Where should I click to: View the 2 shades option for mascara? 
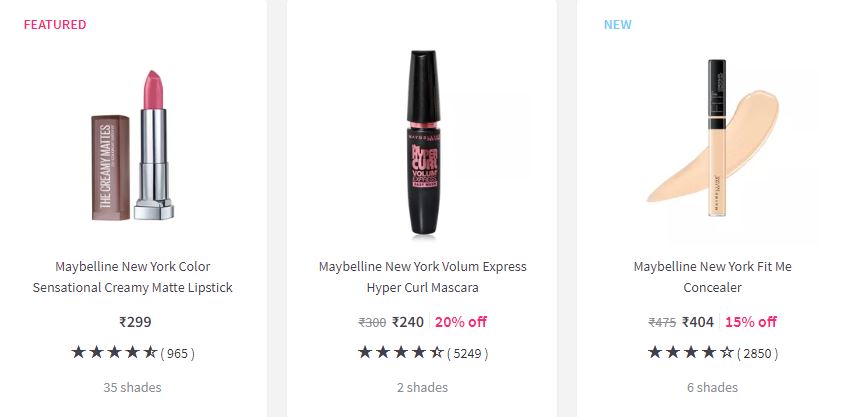pos(422,387)
